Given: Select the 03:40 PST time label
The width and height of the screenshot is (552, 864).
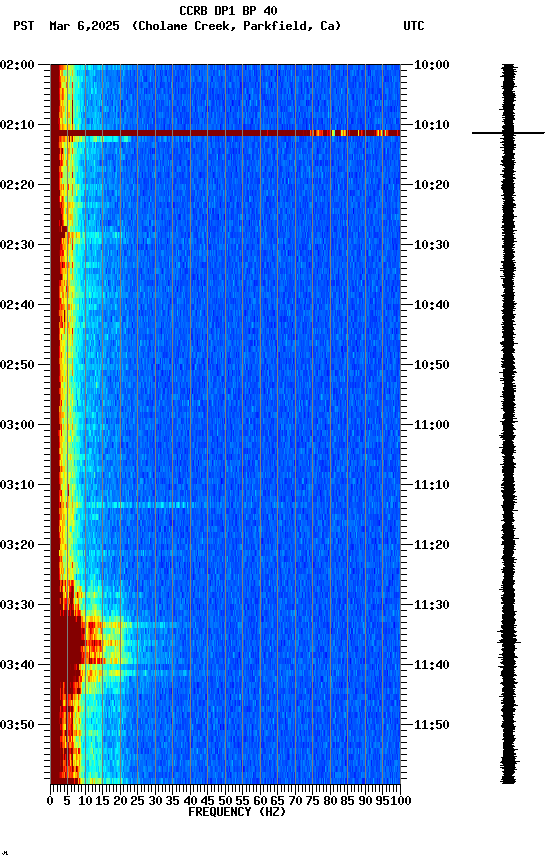Looking at the screenshot, I should coord(17,666).
